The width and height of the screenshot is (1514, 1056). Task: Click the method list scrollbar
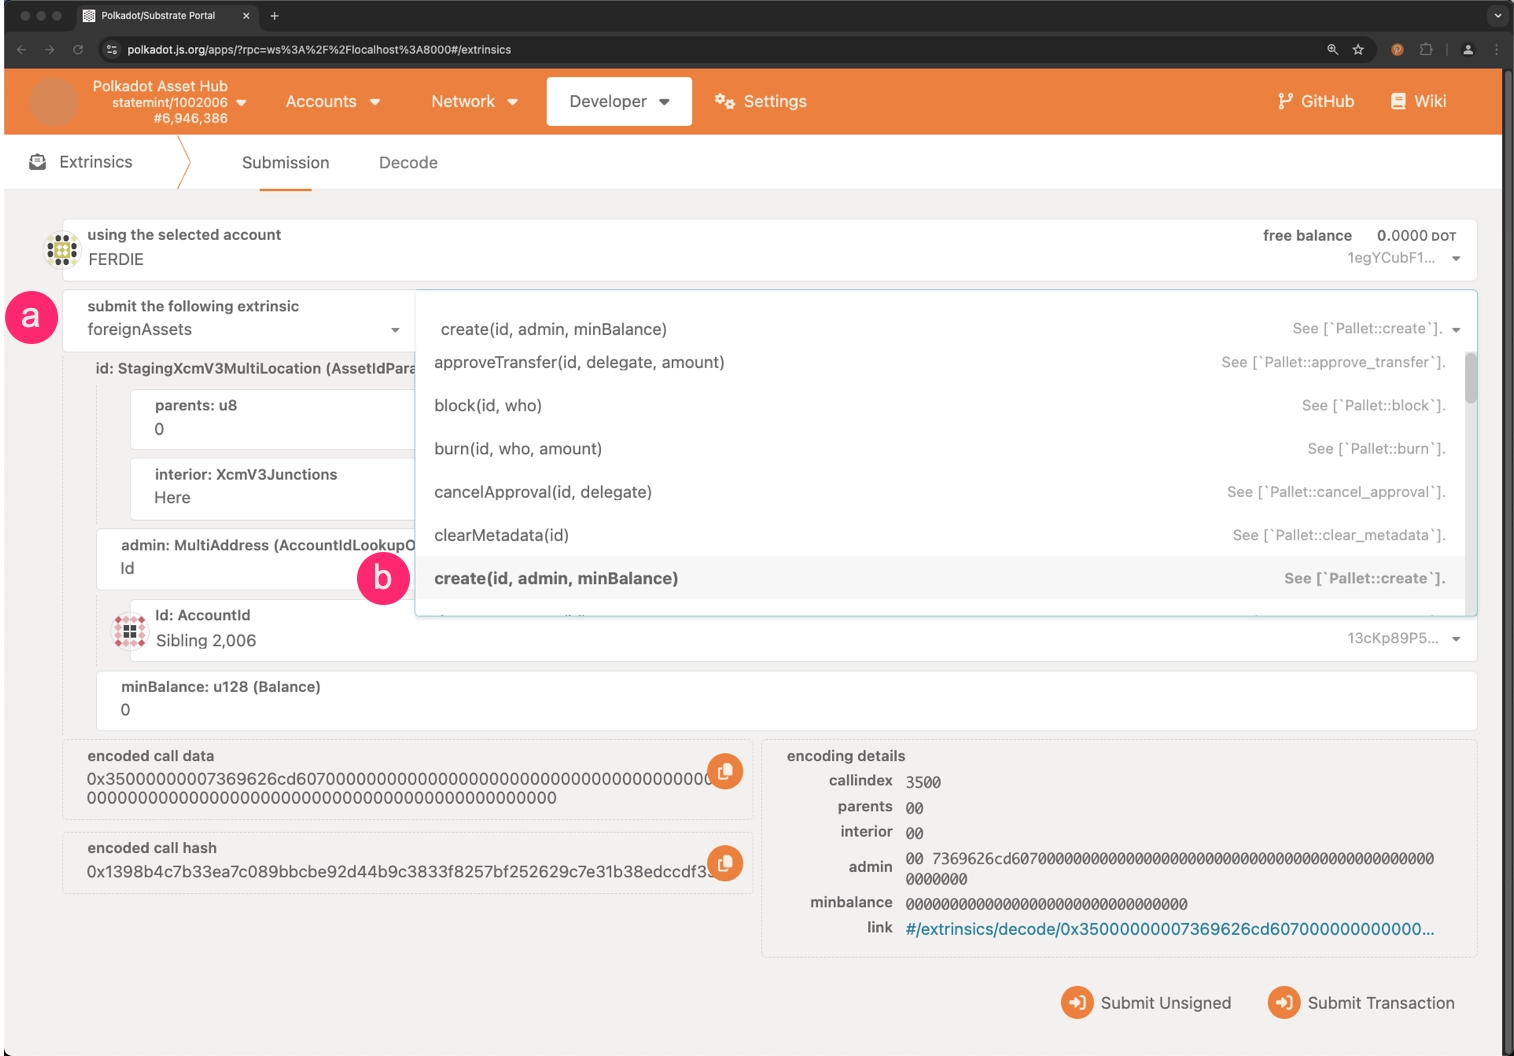tap(1470, 378)
